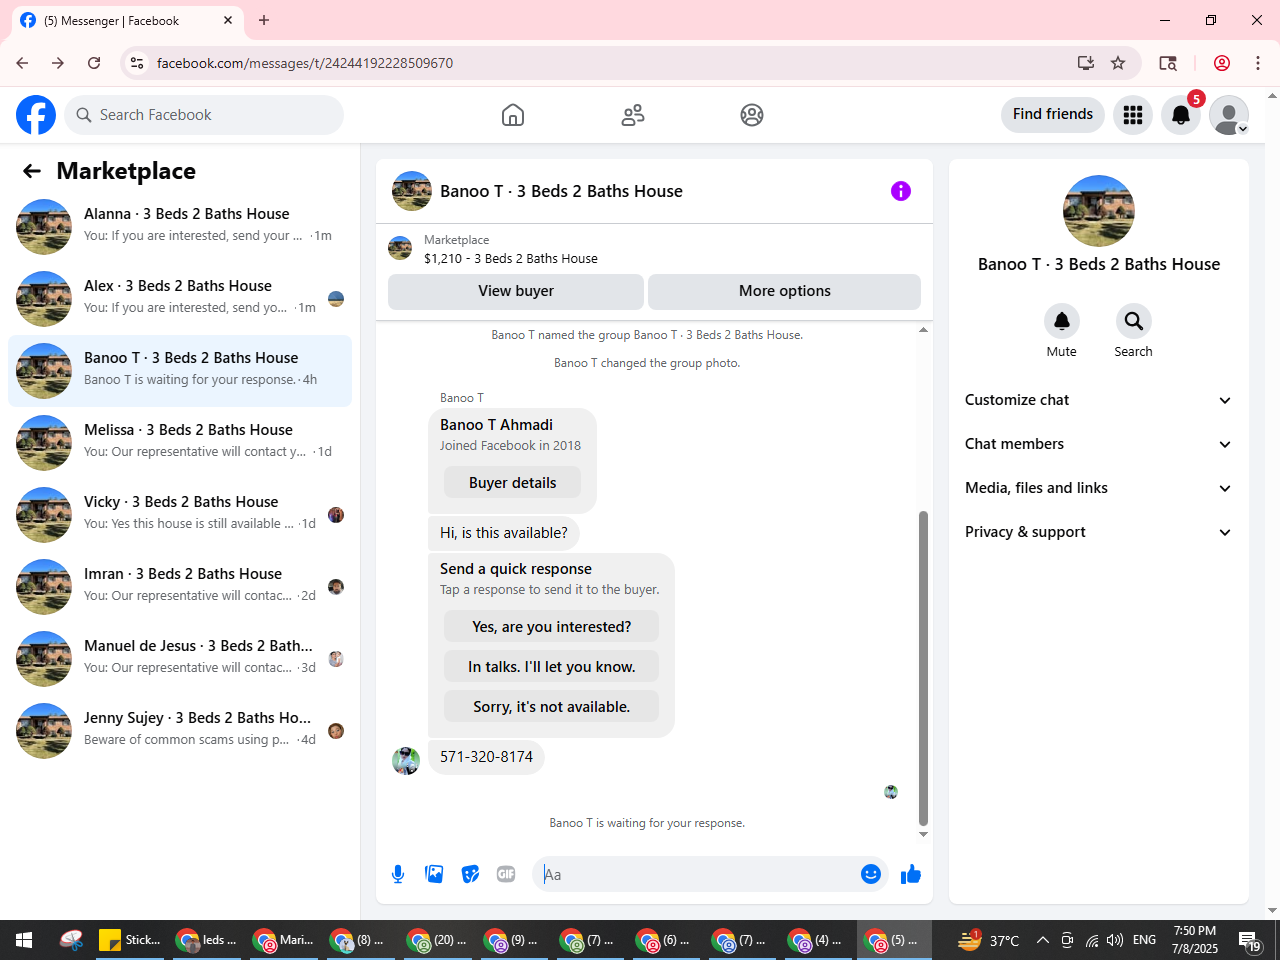Open Imran conversation

(180, 587)
